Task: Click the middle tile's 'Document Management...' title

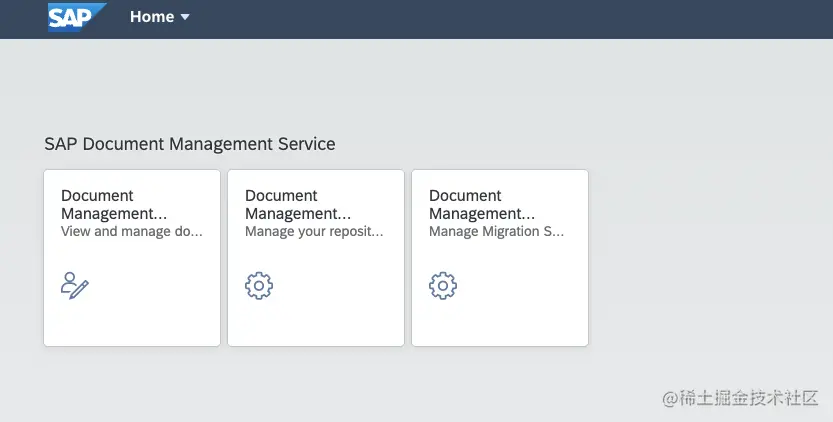Action: click(298, 204)
